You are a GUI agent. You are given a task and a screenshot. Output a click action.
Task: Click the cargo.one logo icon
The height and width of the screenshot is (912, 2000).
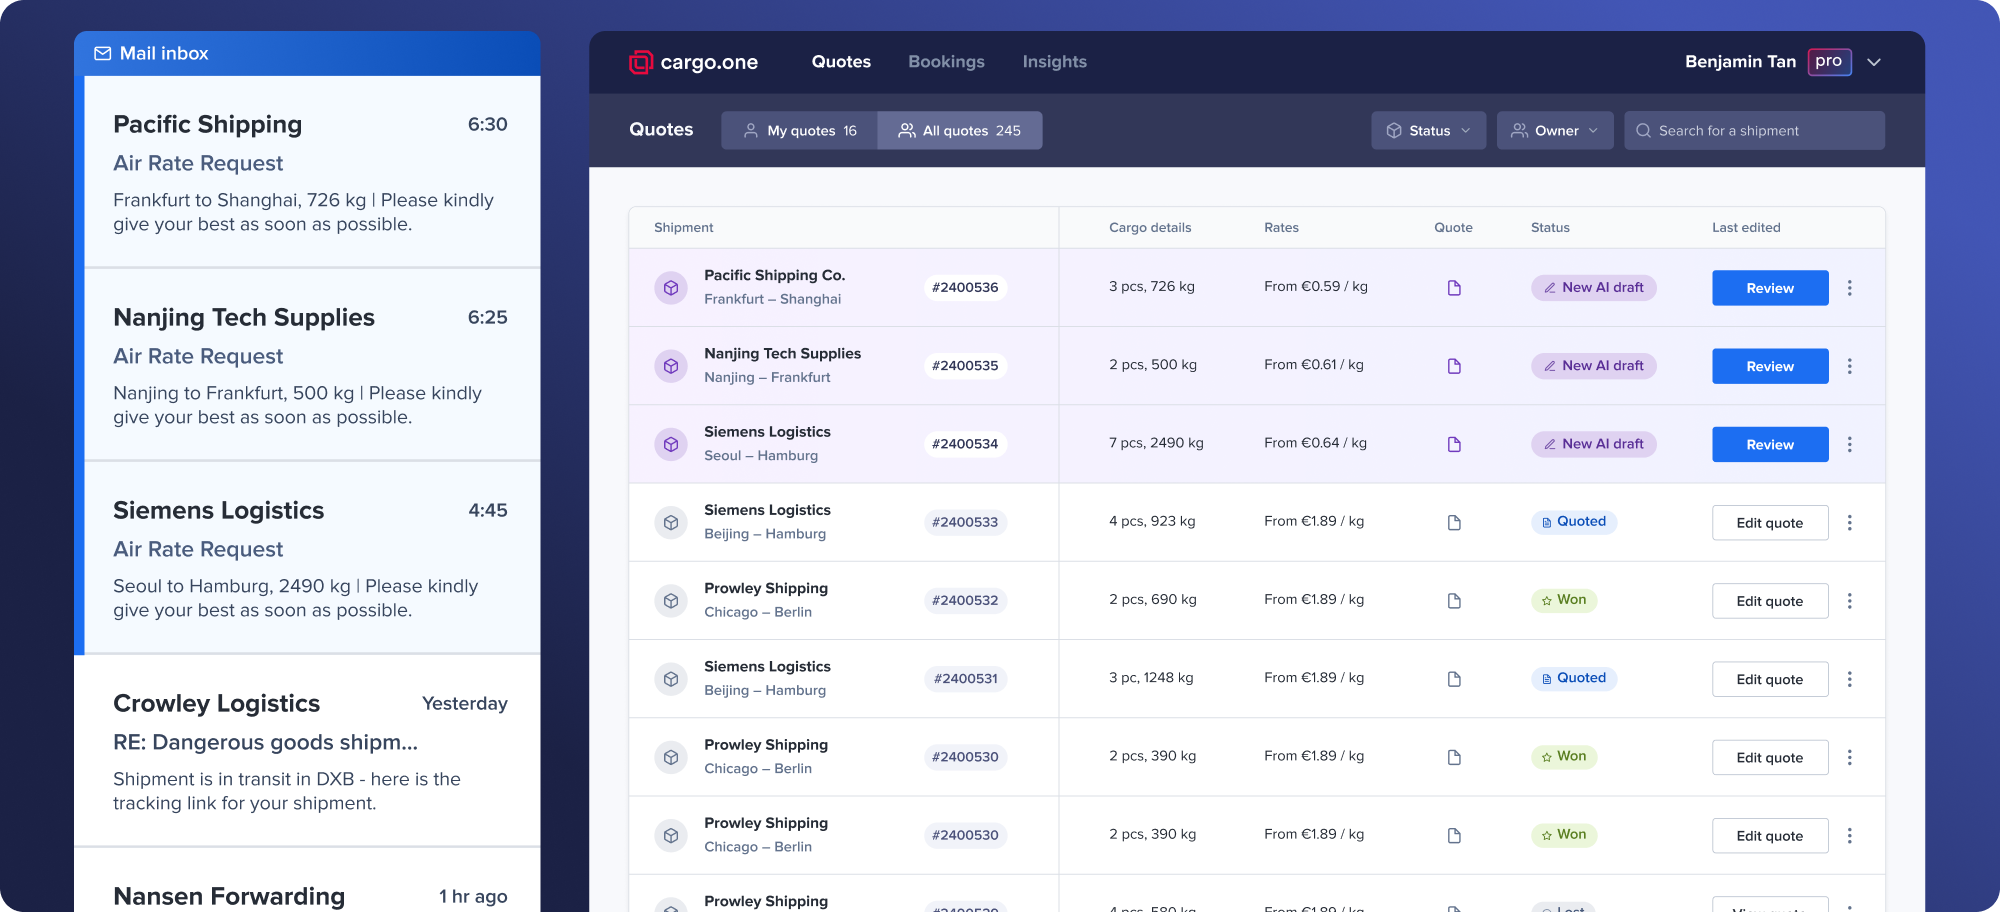pyautogui.click(x=640, y=62)
